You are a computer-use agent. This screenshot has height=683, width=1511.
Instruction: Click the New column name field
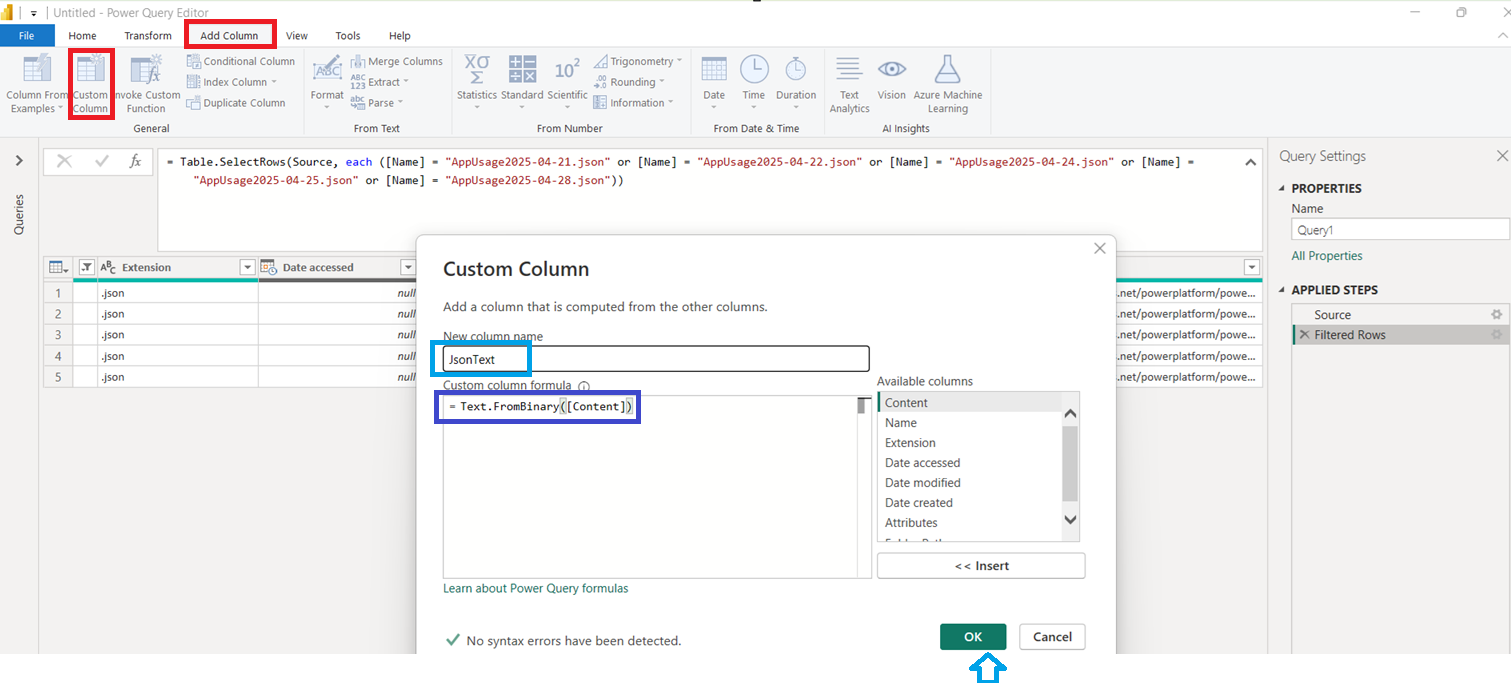pos(656,359)
